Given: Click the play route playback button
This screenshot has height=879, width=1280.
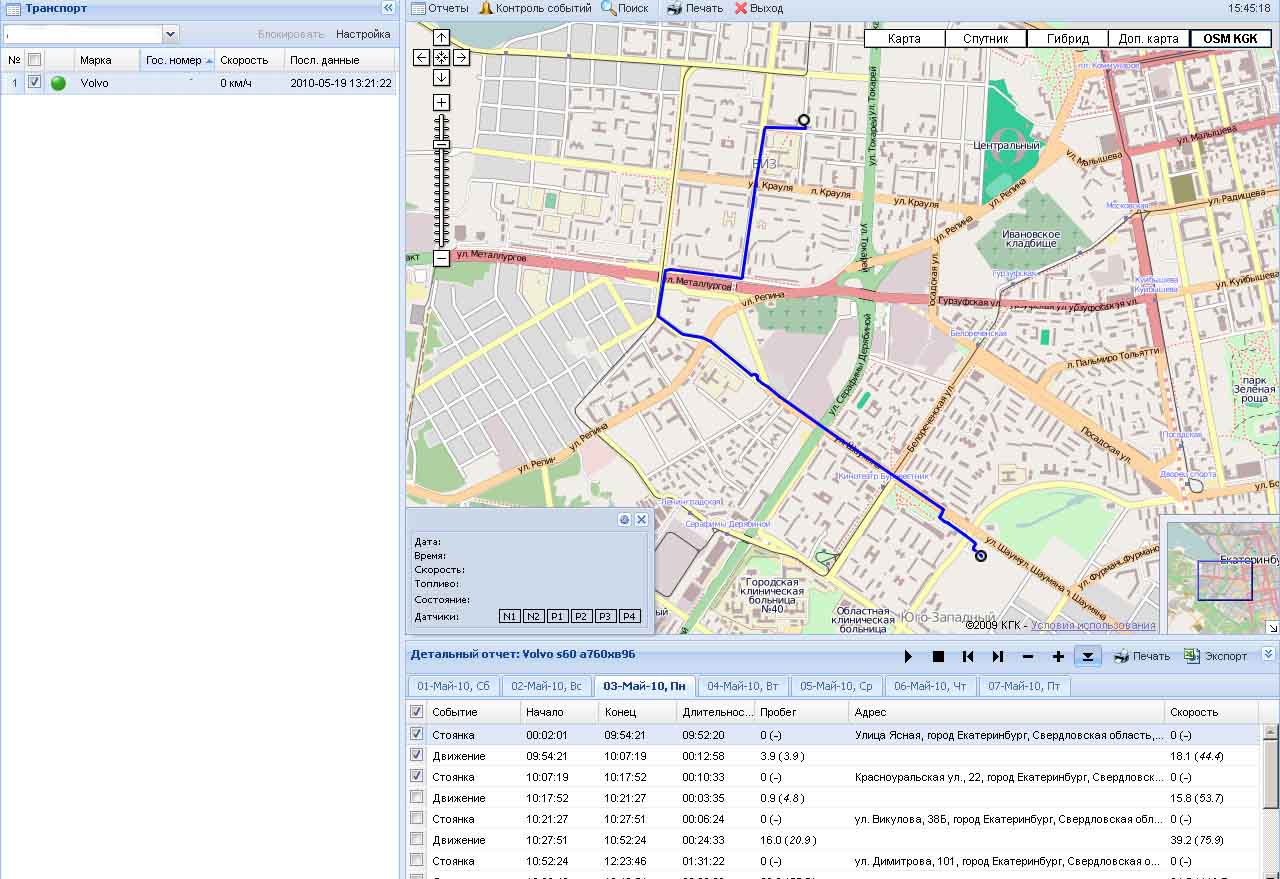Looking at the screenshot, I should 908,657.
